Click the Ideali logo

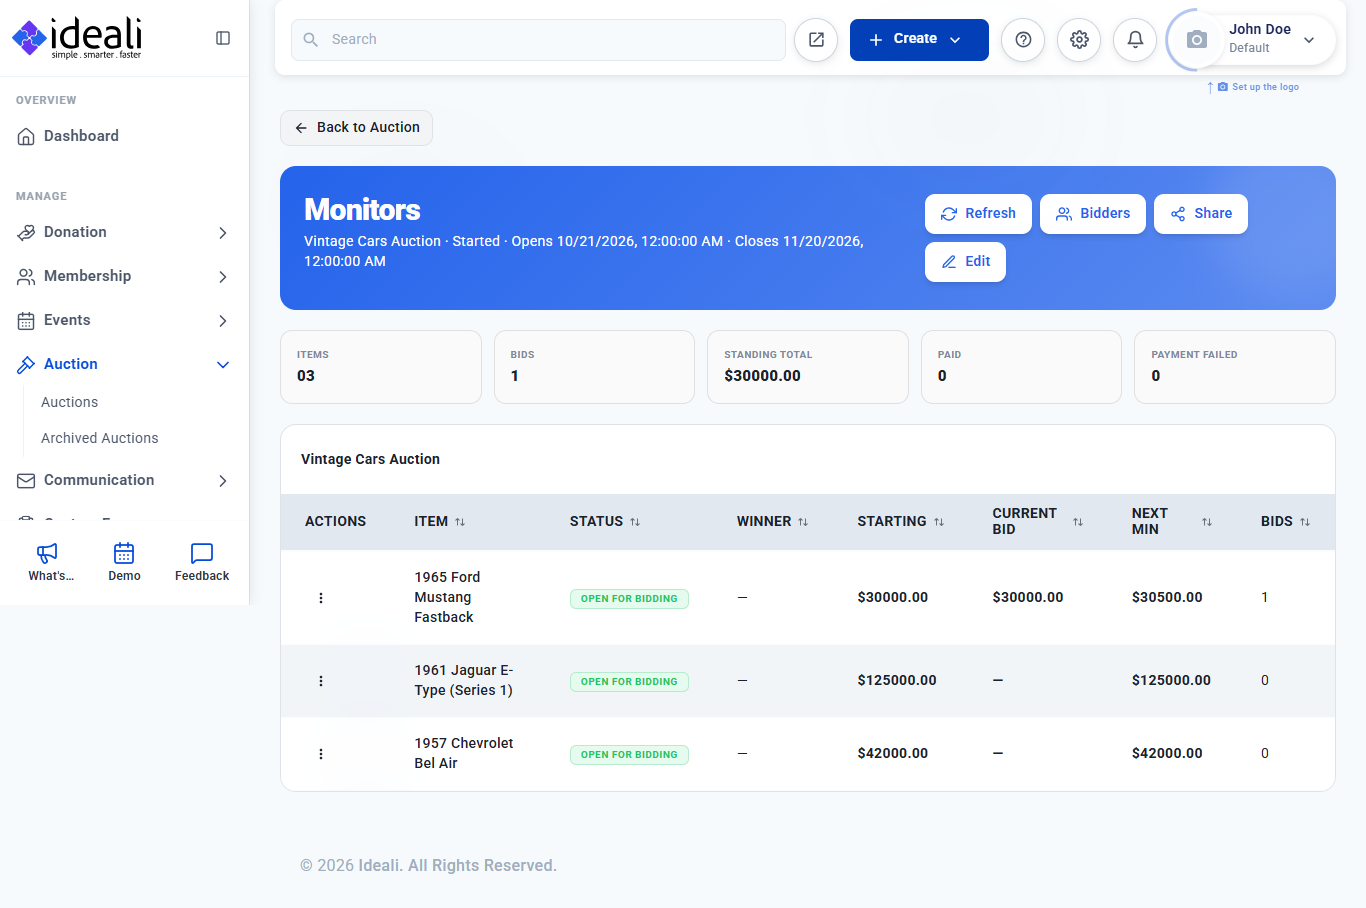coord(77,38)
